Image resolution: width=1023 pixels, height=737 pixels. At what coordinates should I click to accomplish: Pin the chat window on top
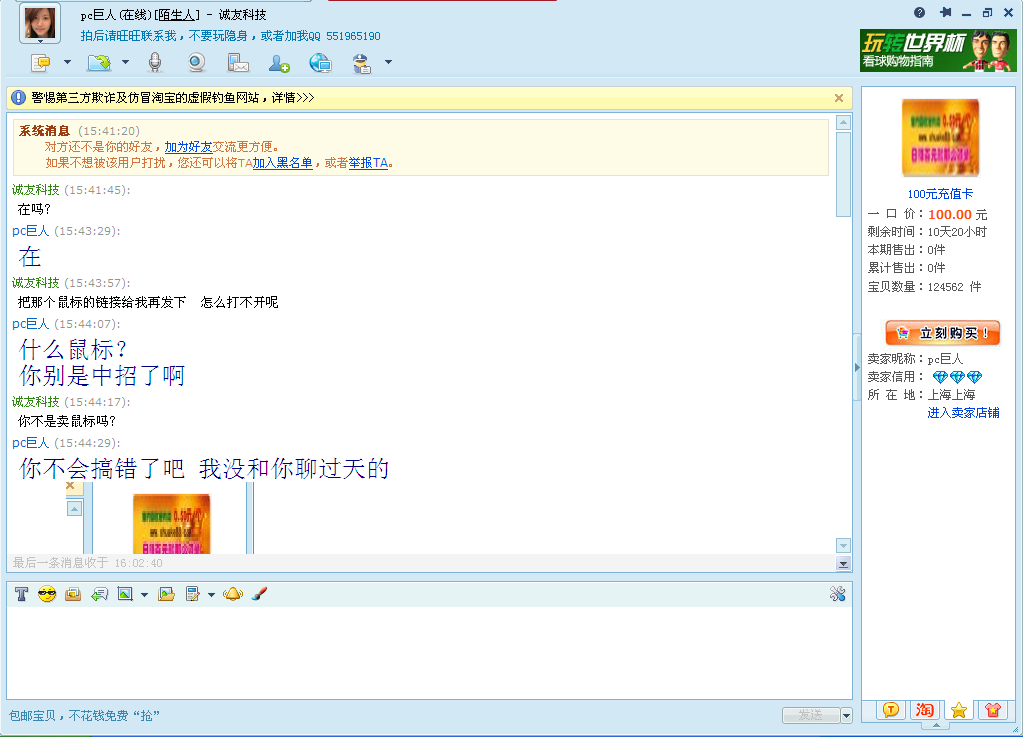coord(945,12)
